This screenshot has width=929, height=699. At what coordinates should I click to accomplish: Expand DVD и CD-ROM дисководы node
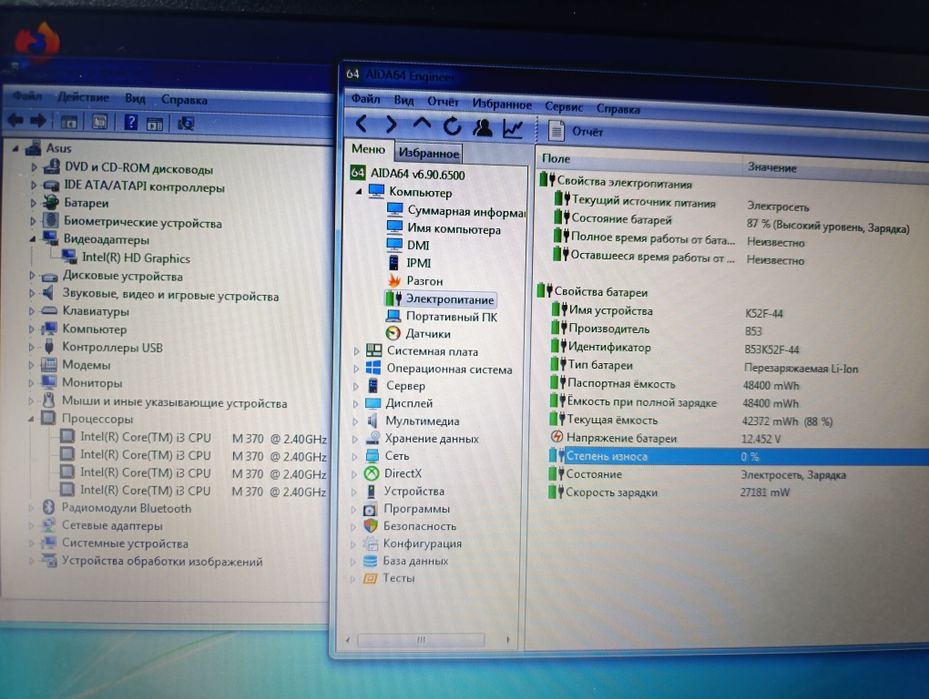[34, 168]
